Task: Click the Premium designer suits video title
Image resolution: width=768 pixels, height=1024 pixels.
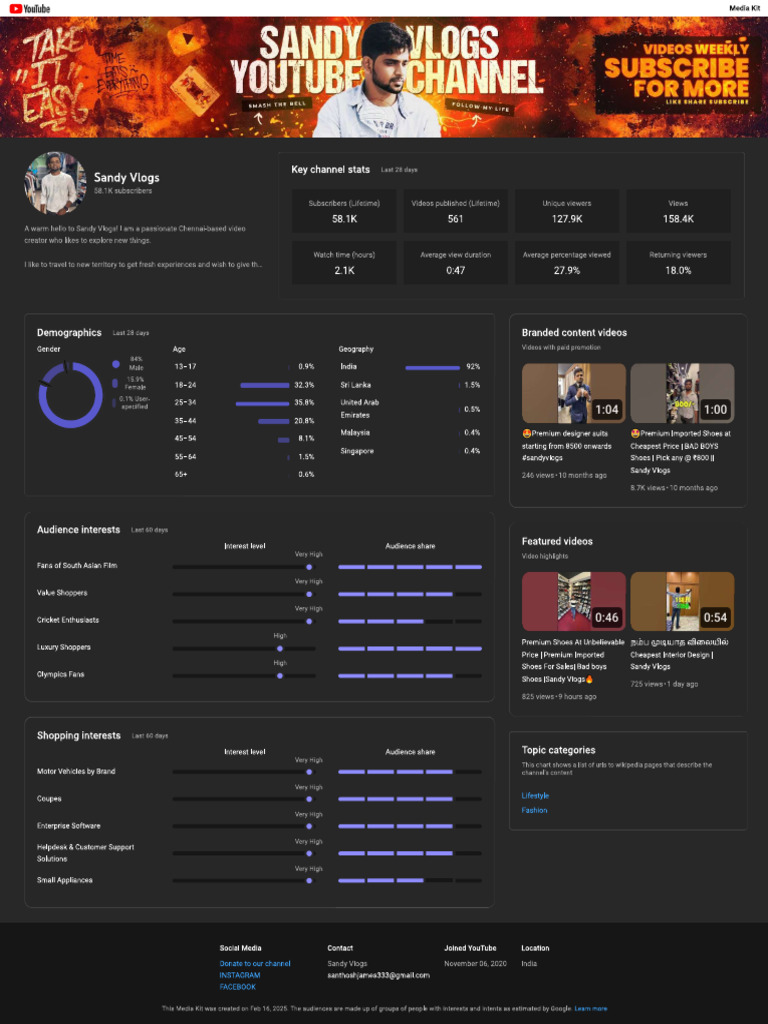Action: pos(568,445)
